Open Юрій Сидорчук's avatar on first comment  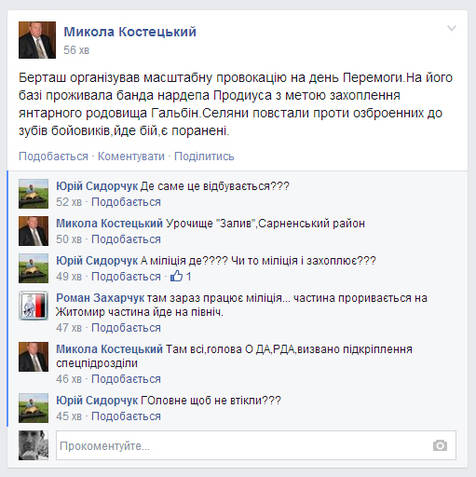[33, 194]
